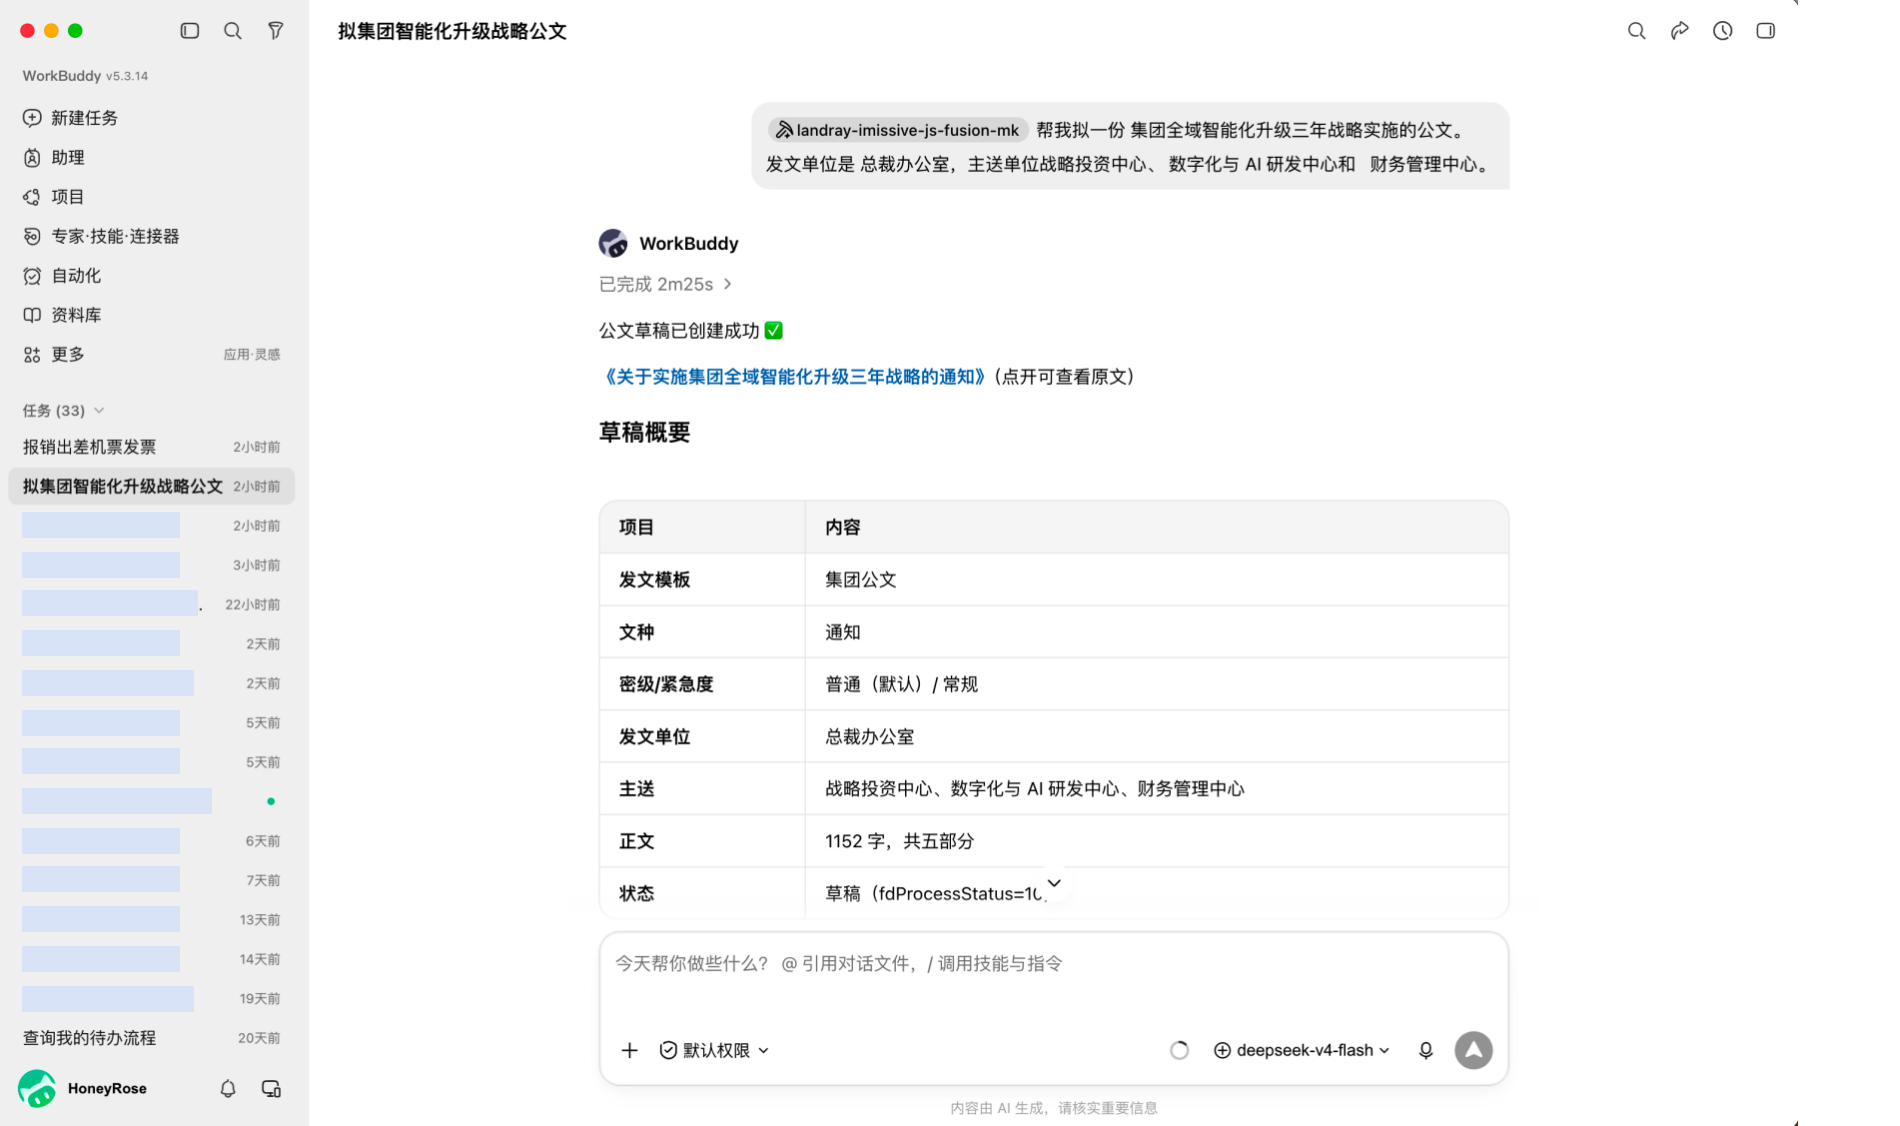Click the 应用·灵感 label
This screenshot has width=1900, height=1126.
coord(252,355)
